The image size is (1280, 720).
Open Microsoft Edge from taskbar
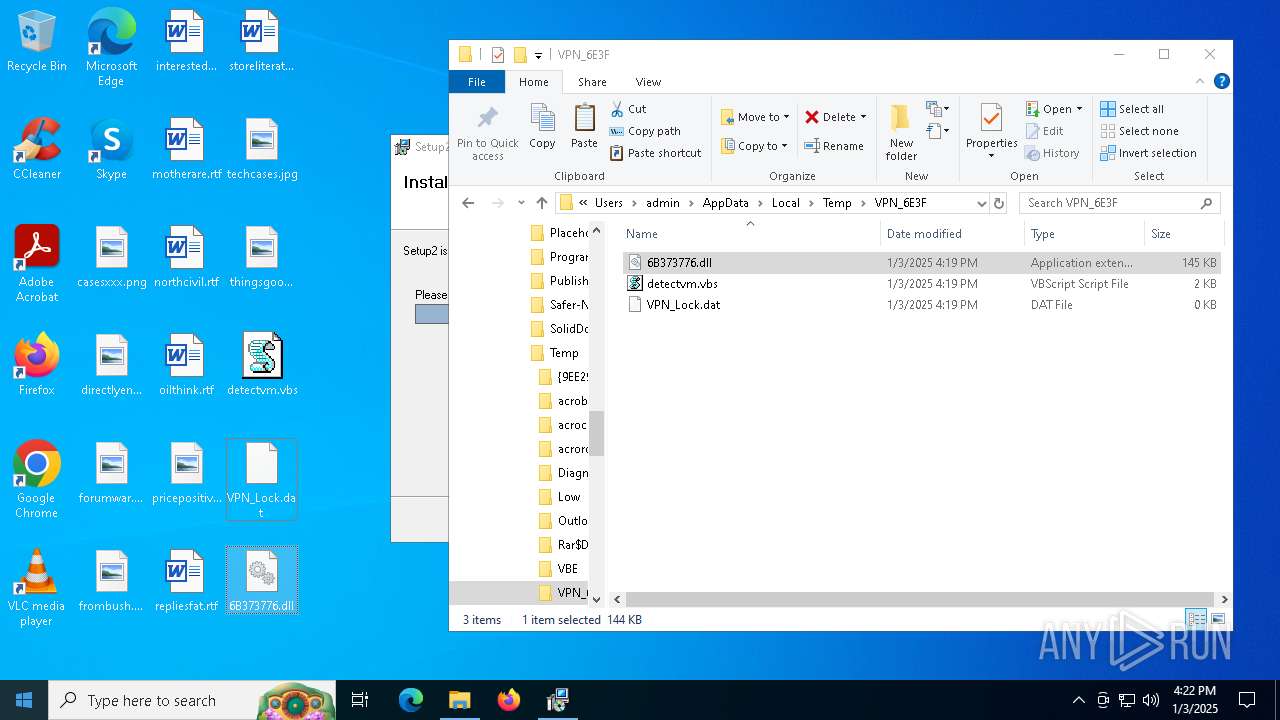click(411, 700)
